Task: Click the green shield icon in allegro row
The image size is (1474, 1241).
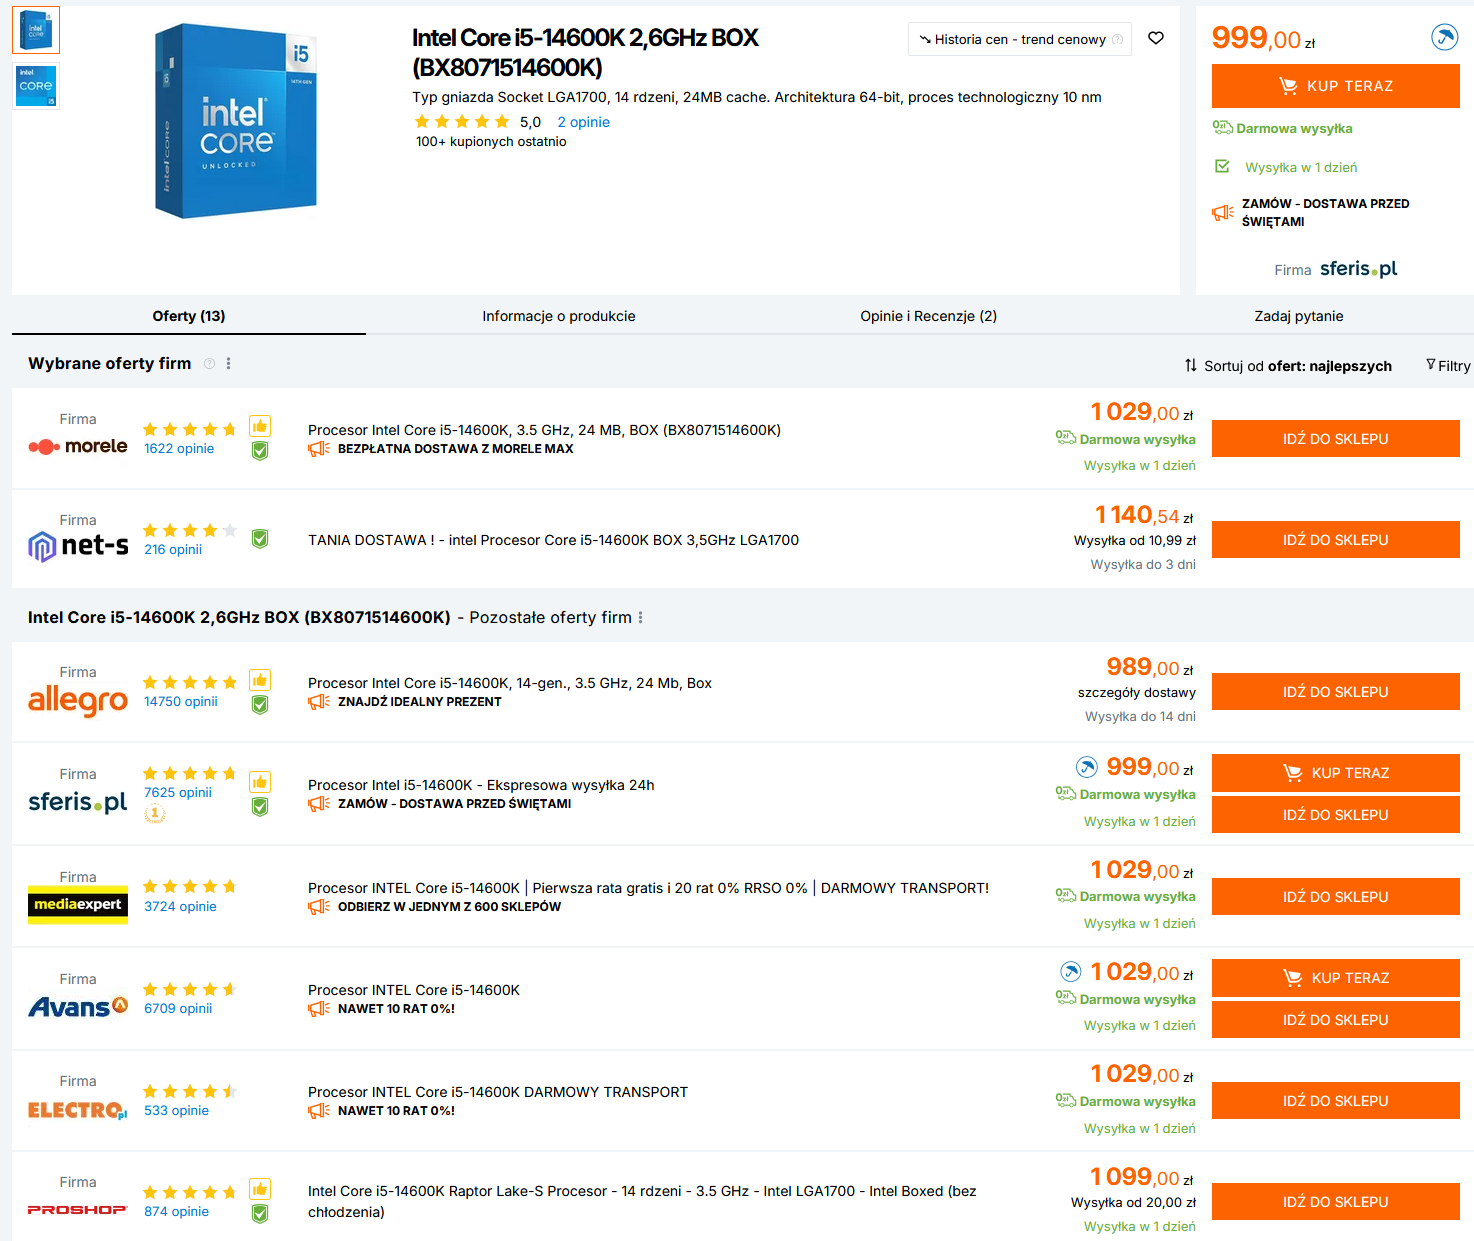Action: 260,704
